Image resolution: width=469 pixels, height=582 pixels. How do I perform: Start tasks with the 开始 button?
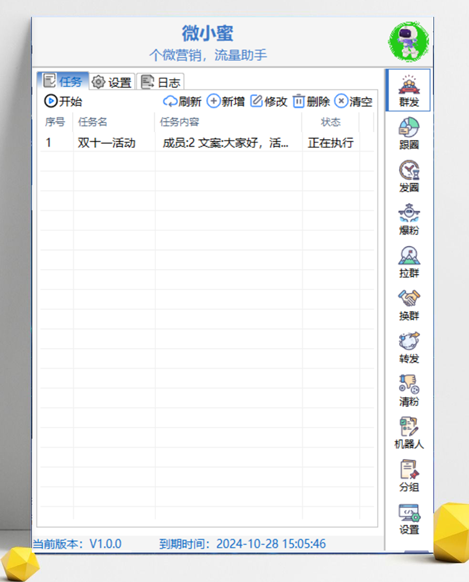63,101
